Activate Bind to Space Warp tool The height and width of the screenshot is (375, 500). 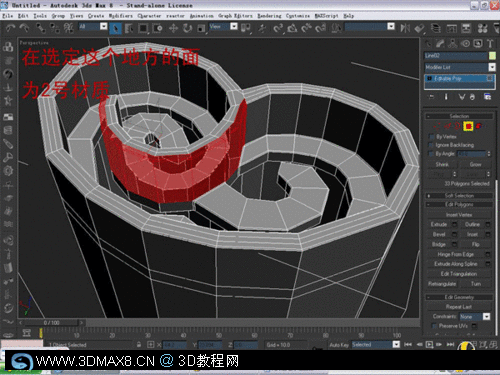tap(68, 28)
